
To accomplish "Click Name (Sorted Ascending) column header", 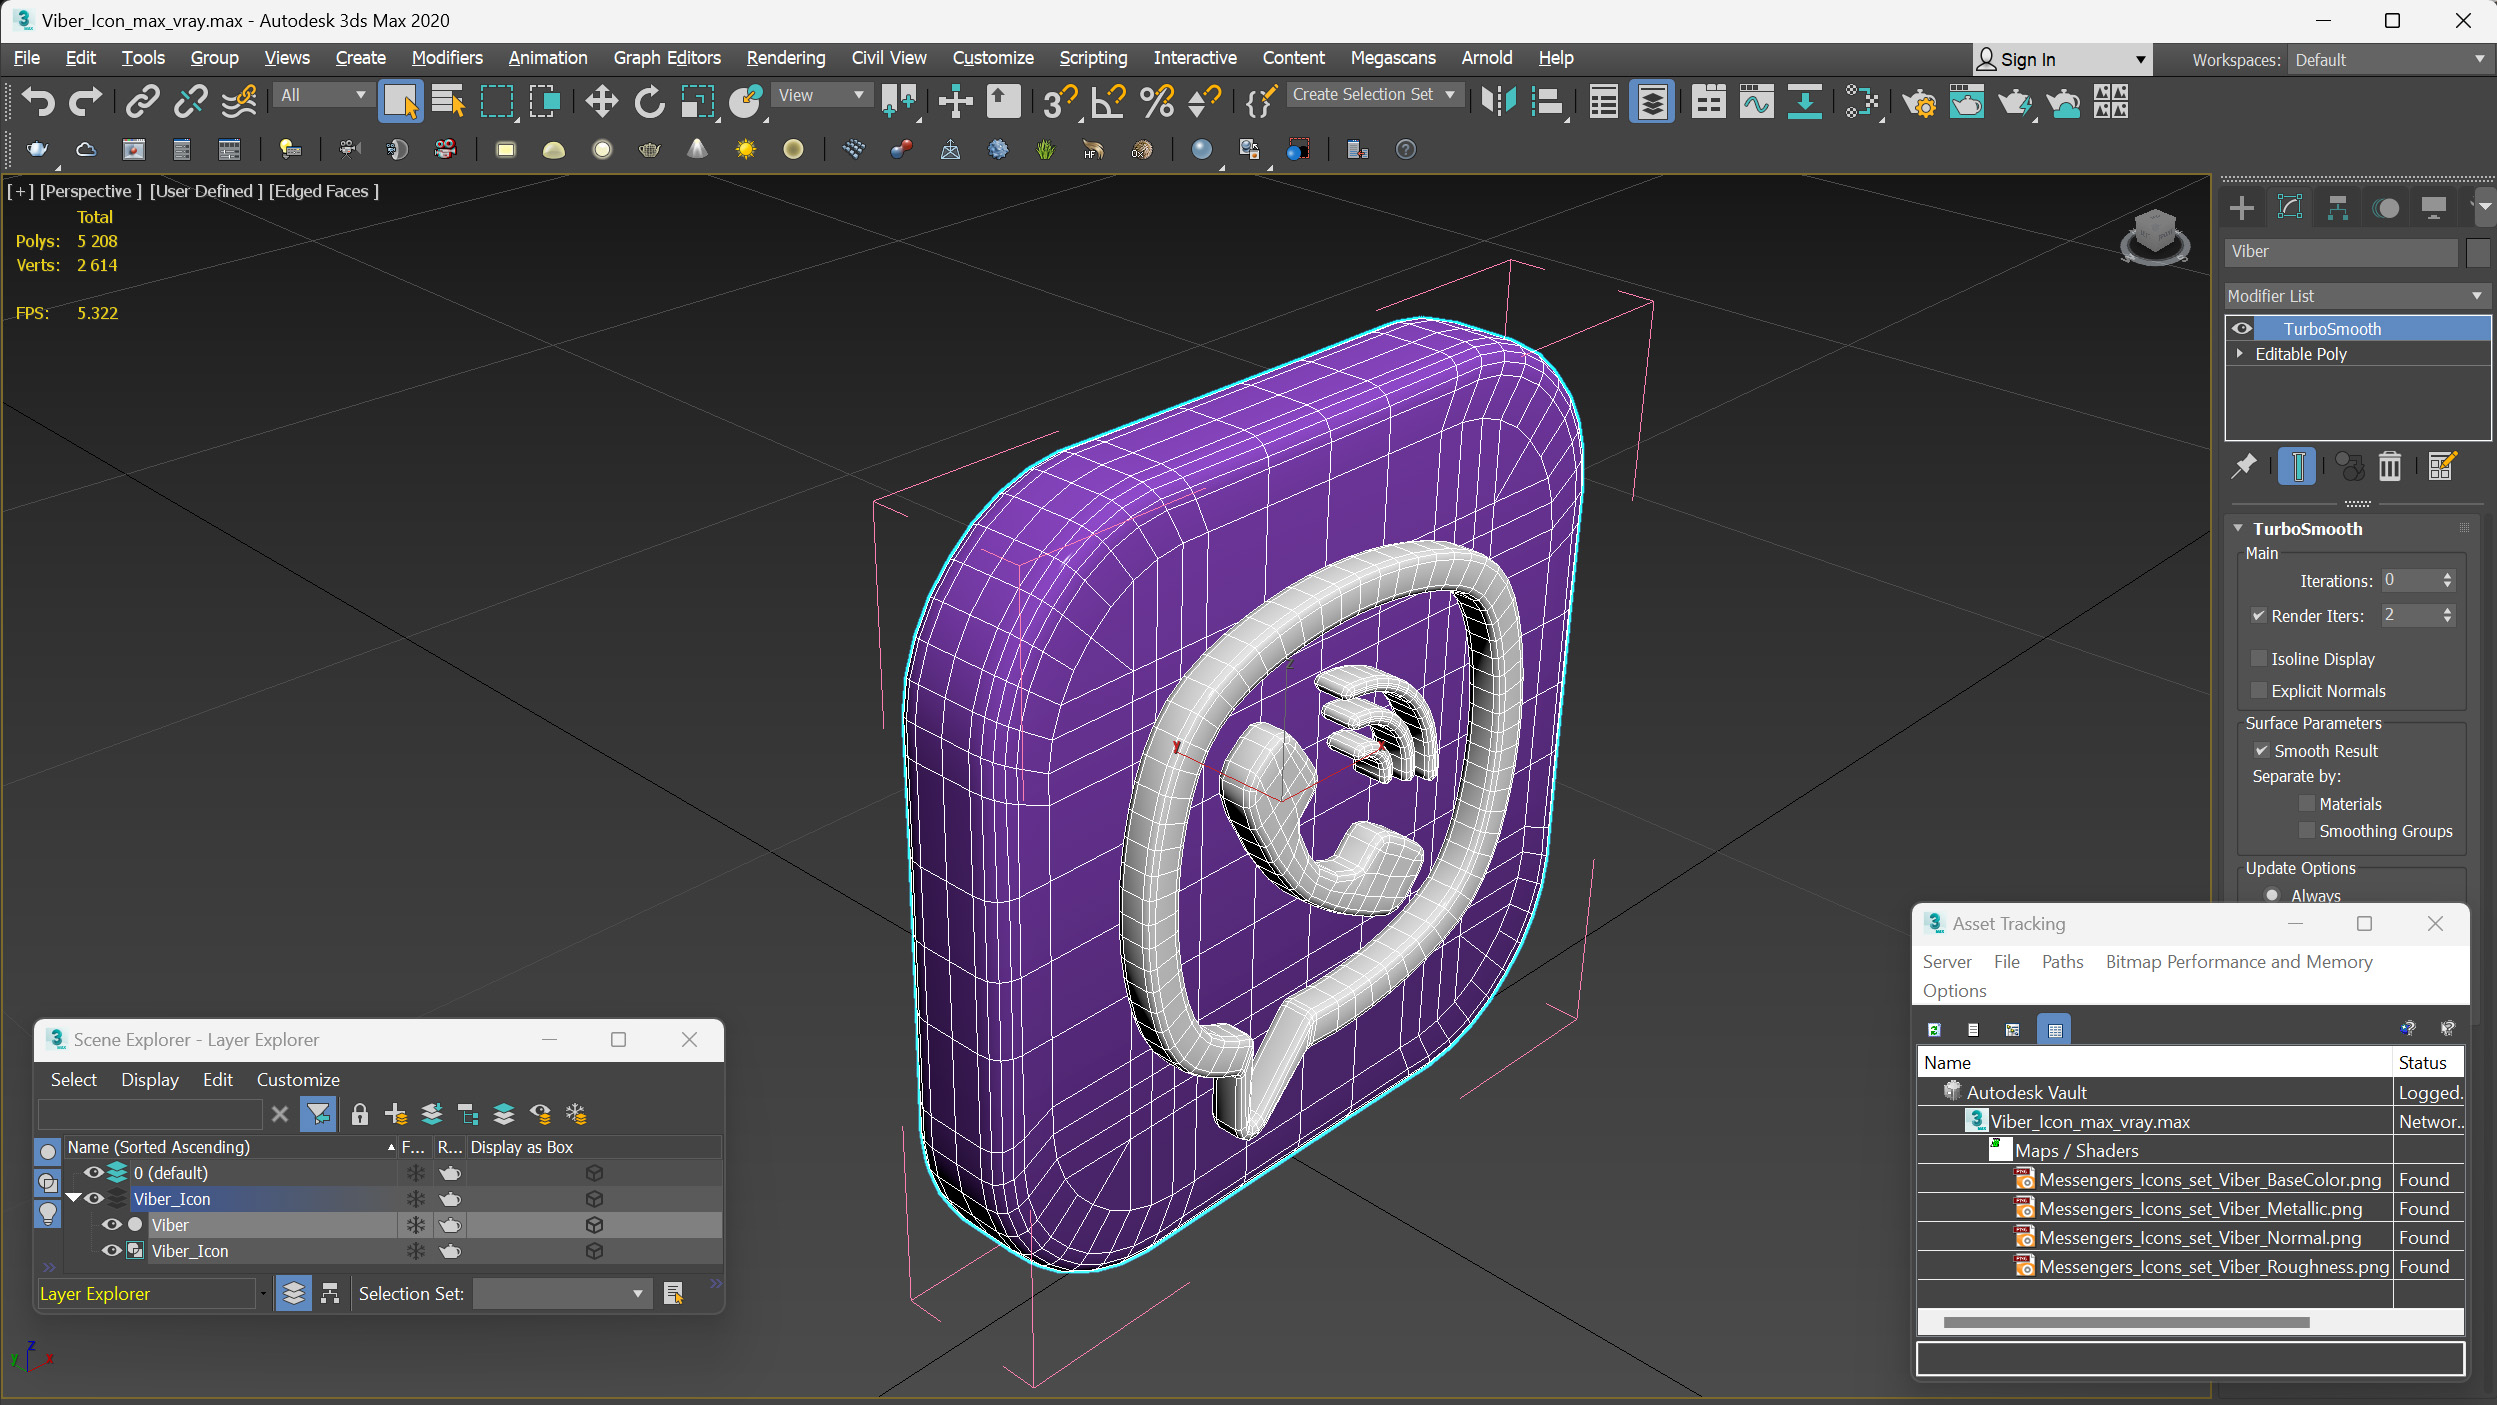I will (230, 1147).
